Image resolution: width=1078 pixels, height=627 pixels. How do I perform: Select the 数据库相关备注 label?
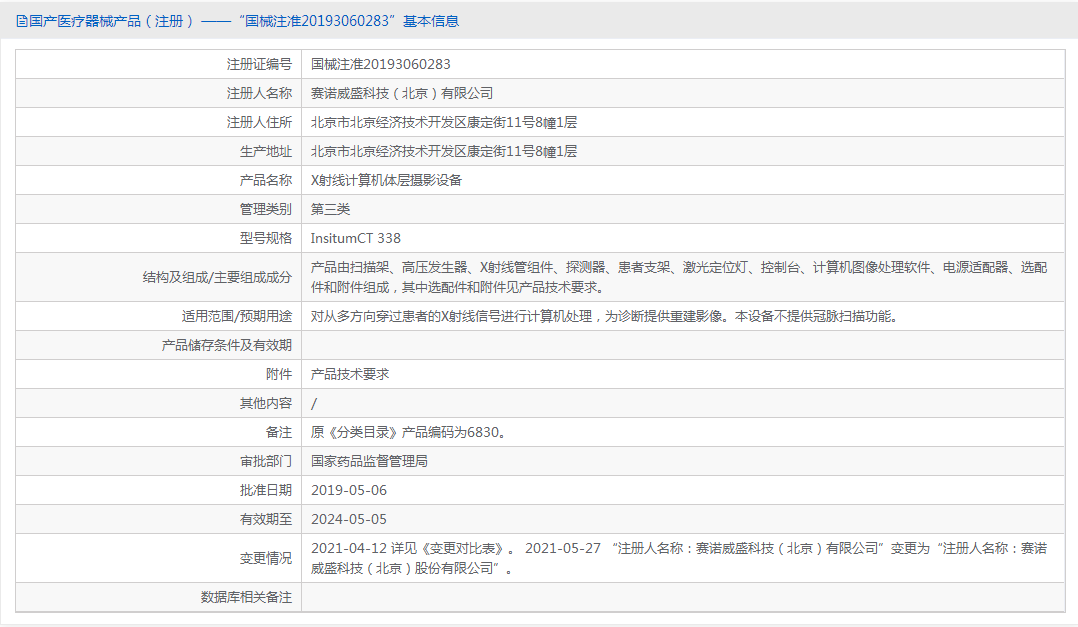pos(246,597)
